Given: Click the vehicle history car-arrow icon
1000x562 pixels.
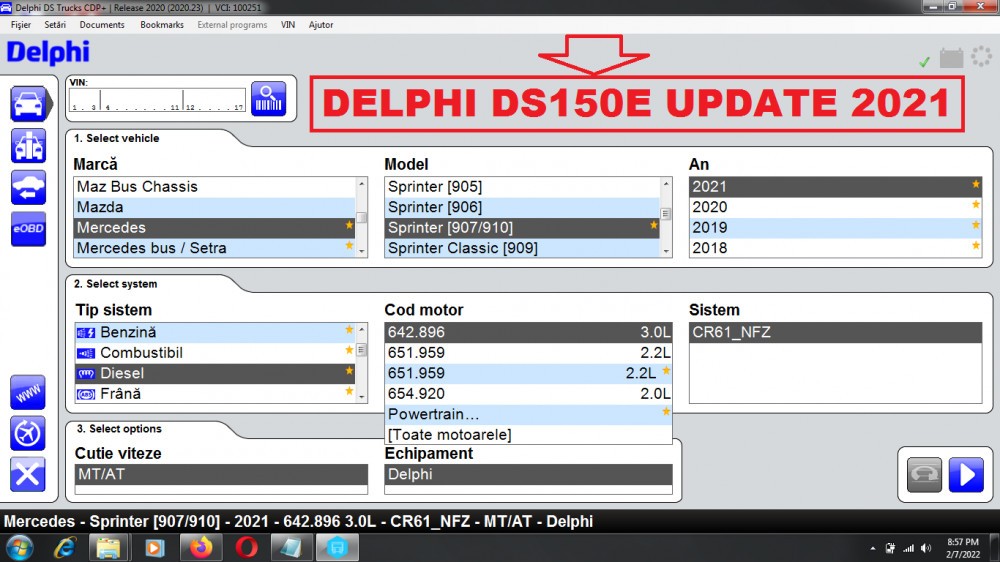Looking at the screenshot, I should click(28, 188).
